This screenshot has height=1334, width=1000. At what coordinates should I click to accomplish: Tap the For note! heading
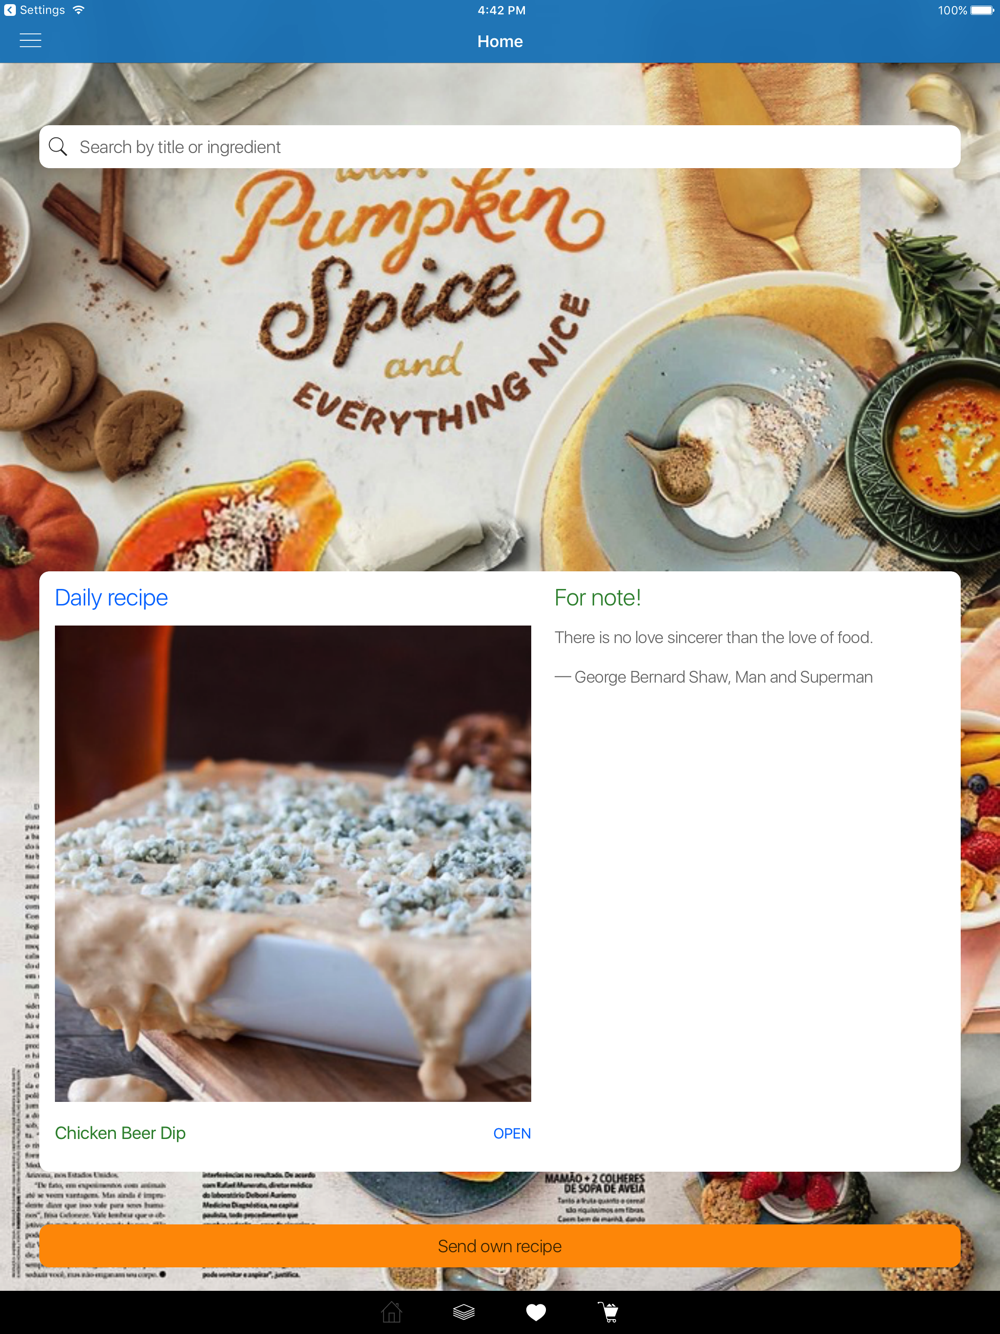(598, 597)
